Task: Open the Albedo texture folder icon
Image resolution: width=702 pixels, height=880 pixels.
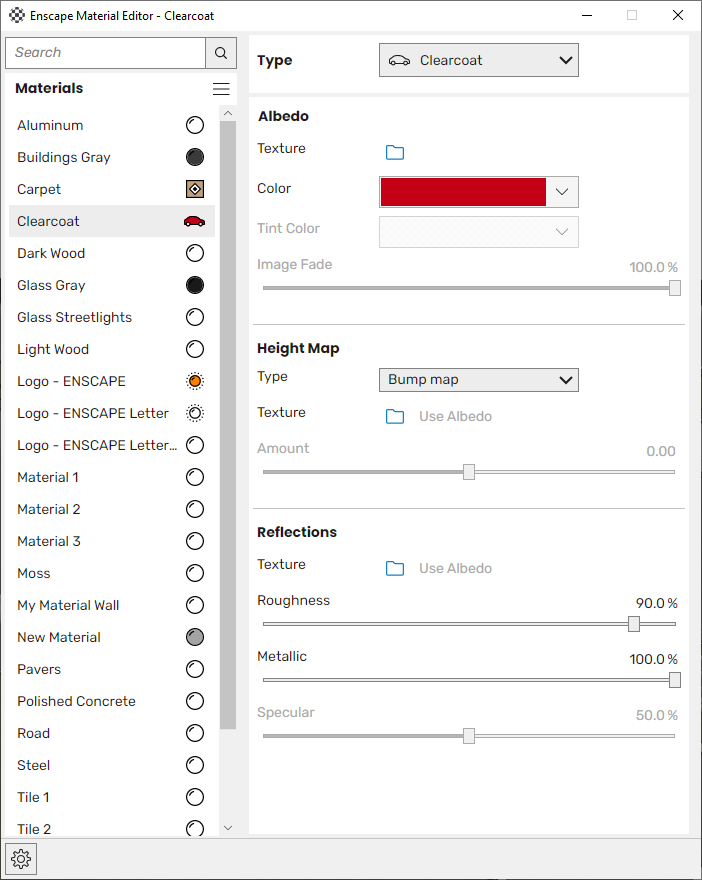Action: [394, 152]
